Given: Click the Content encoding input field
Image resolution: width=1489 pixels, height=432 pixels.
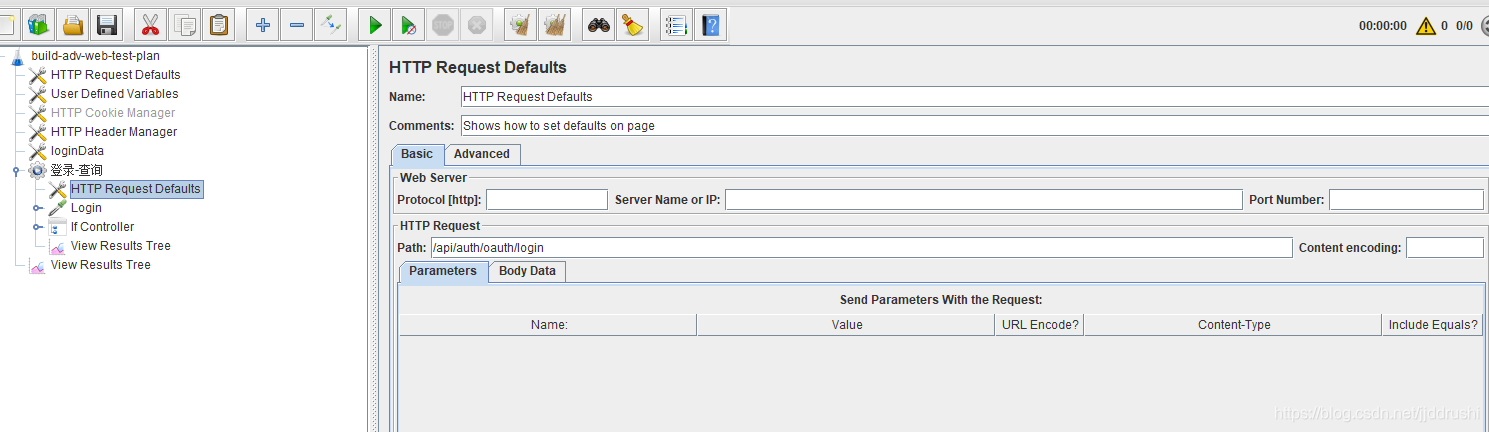Looking at the screenshot, I should pos(1445,247).
